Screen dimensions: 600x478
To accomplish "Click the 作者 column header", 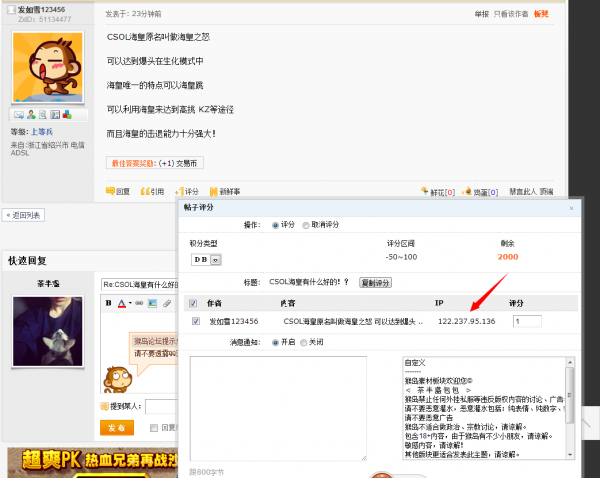I will pos(214,303).
